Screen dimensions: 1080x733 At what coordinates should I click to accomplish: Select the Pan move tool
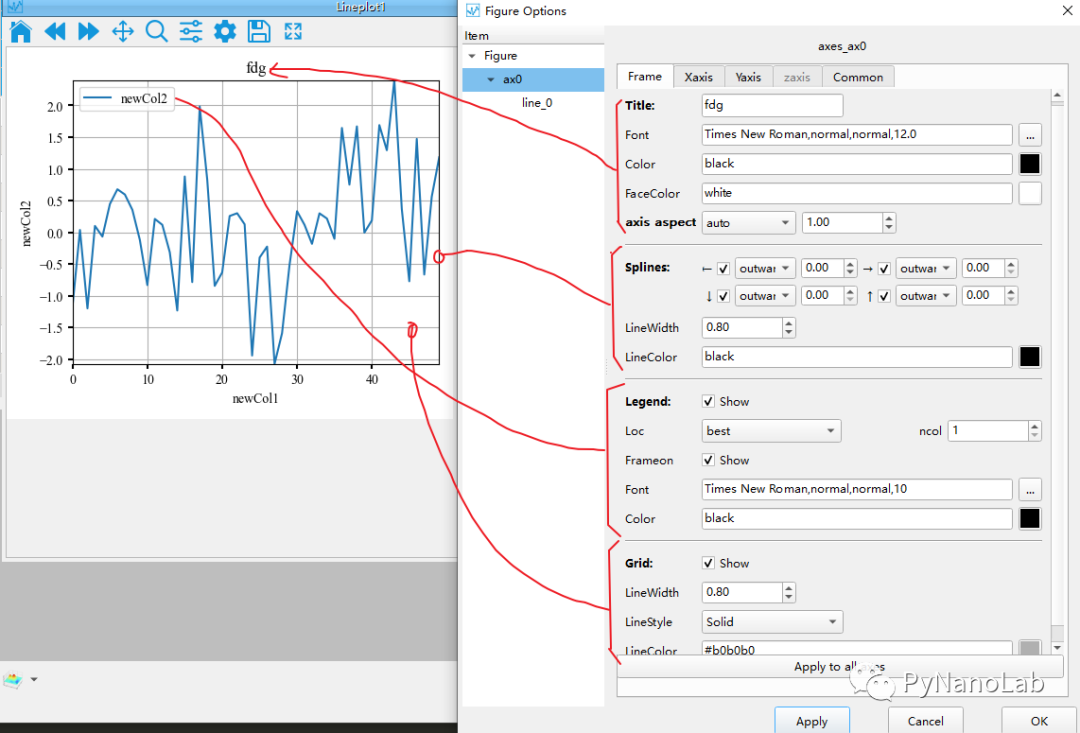pyautogui.click(x=123, y=31)
